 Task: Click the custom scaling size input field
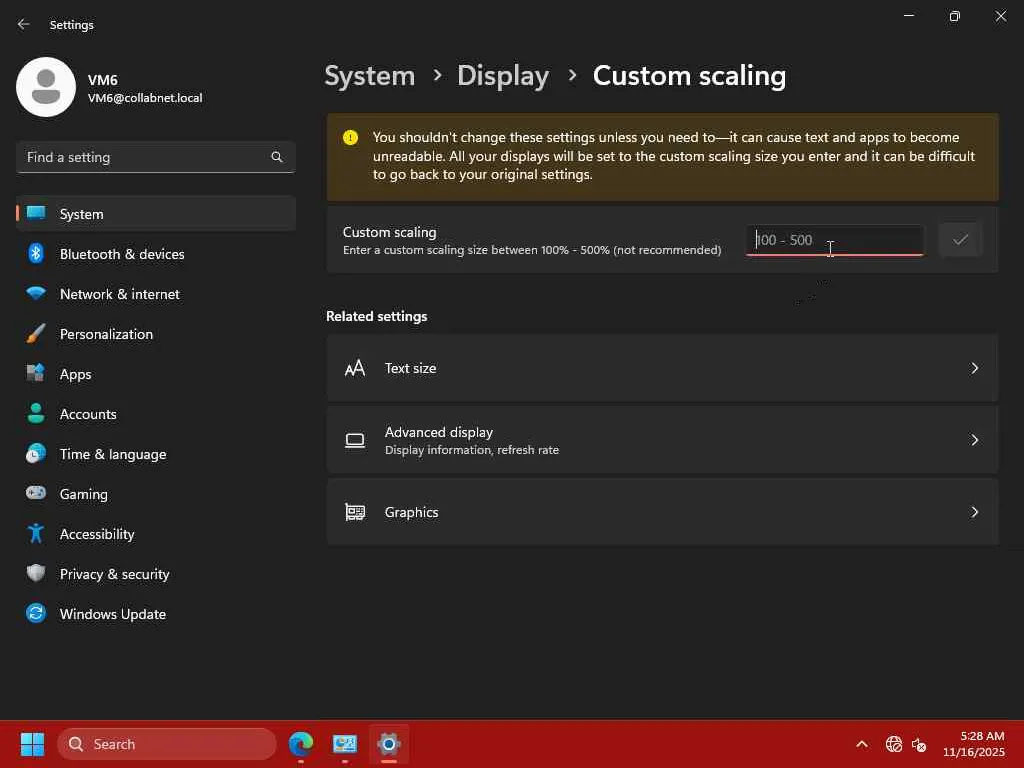click(x=834, y=240)
